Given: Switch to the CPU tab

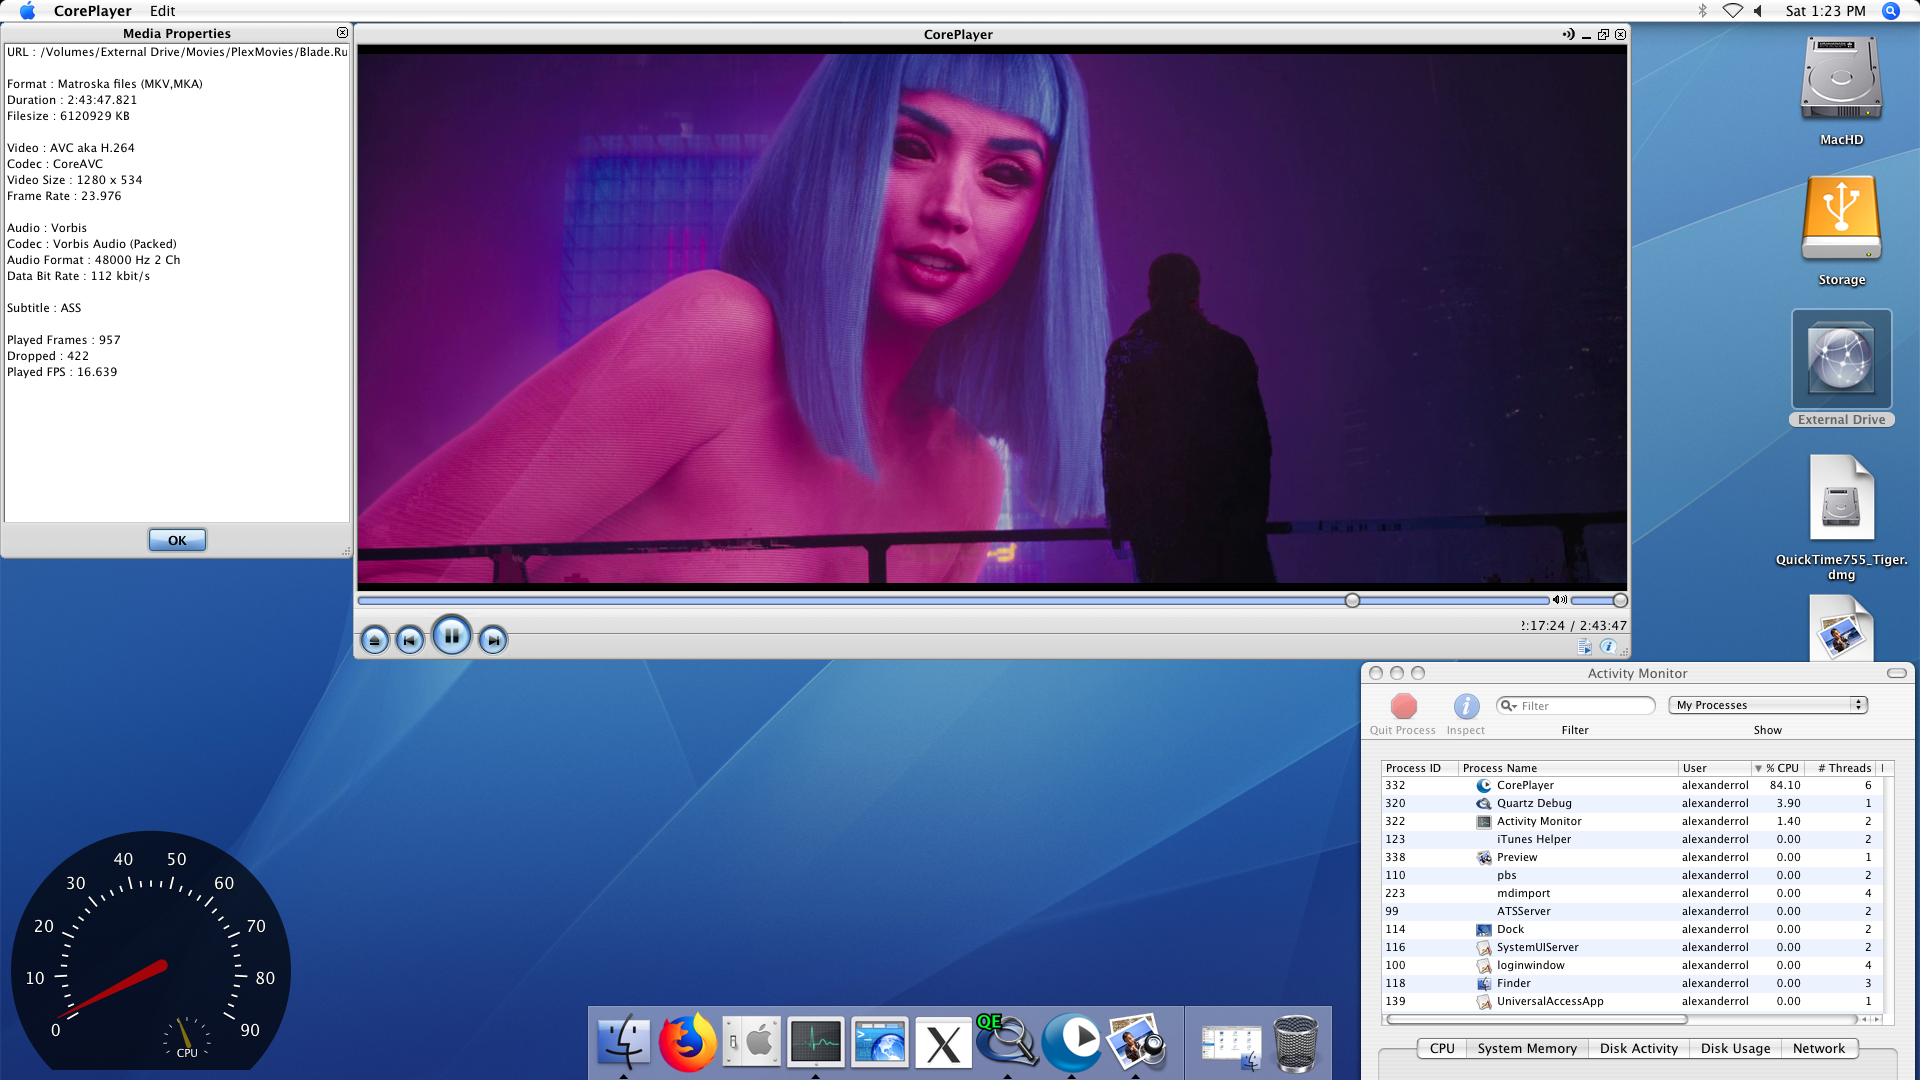Looking at the screenshot, I should [1442, 1048].
